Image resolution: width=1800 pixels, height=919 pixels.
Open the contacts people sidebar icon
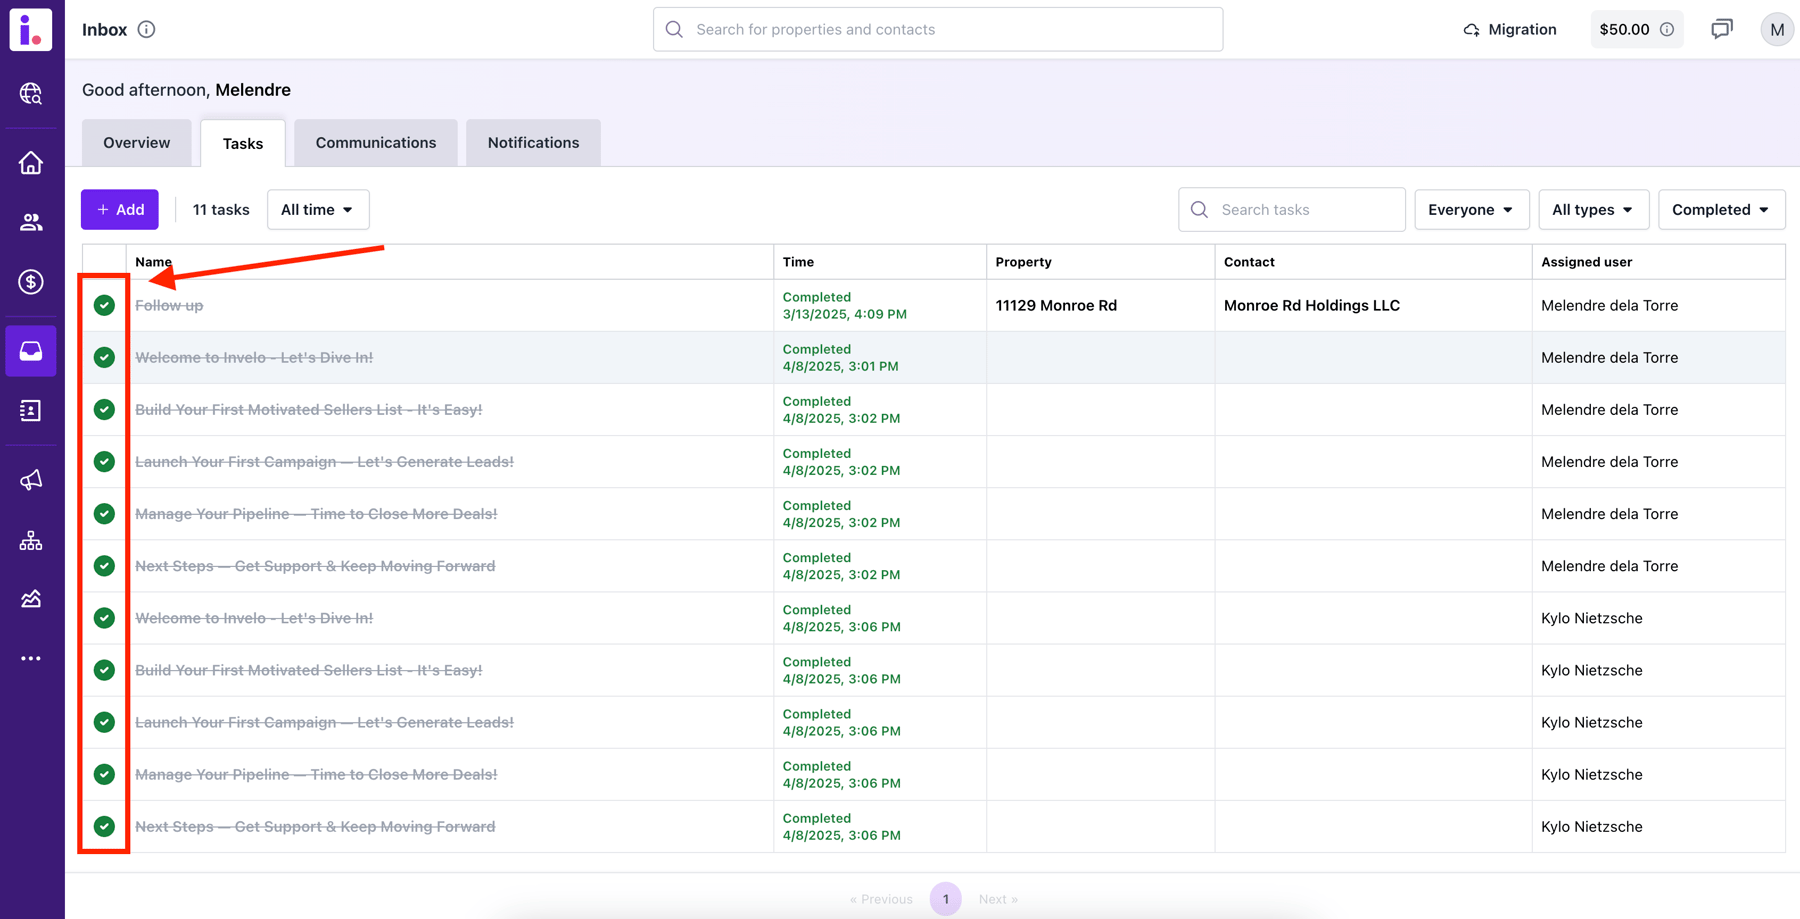coord(31,222)
